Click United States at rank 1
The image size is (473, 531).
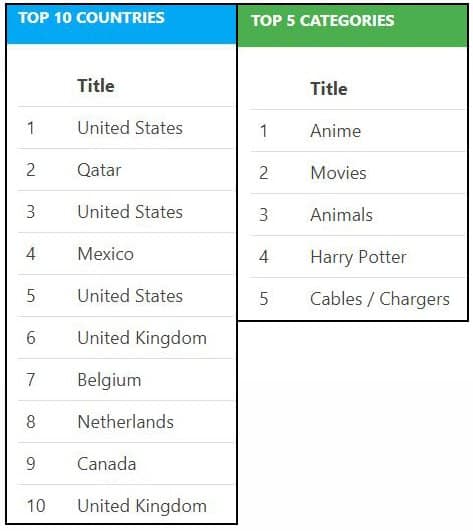(130, 128)
